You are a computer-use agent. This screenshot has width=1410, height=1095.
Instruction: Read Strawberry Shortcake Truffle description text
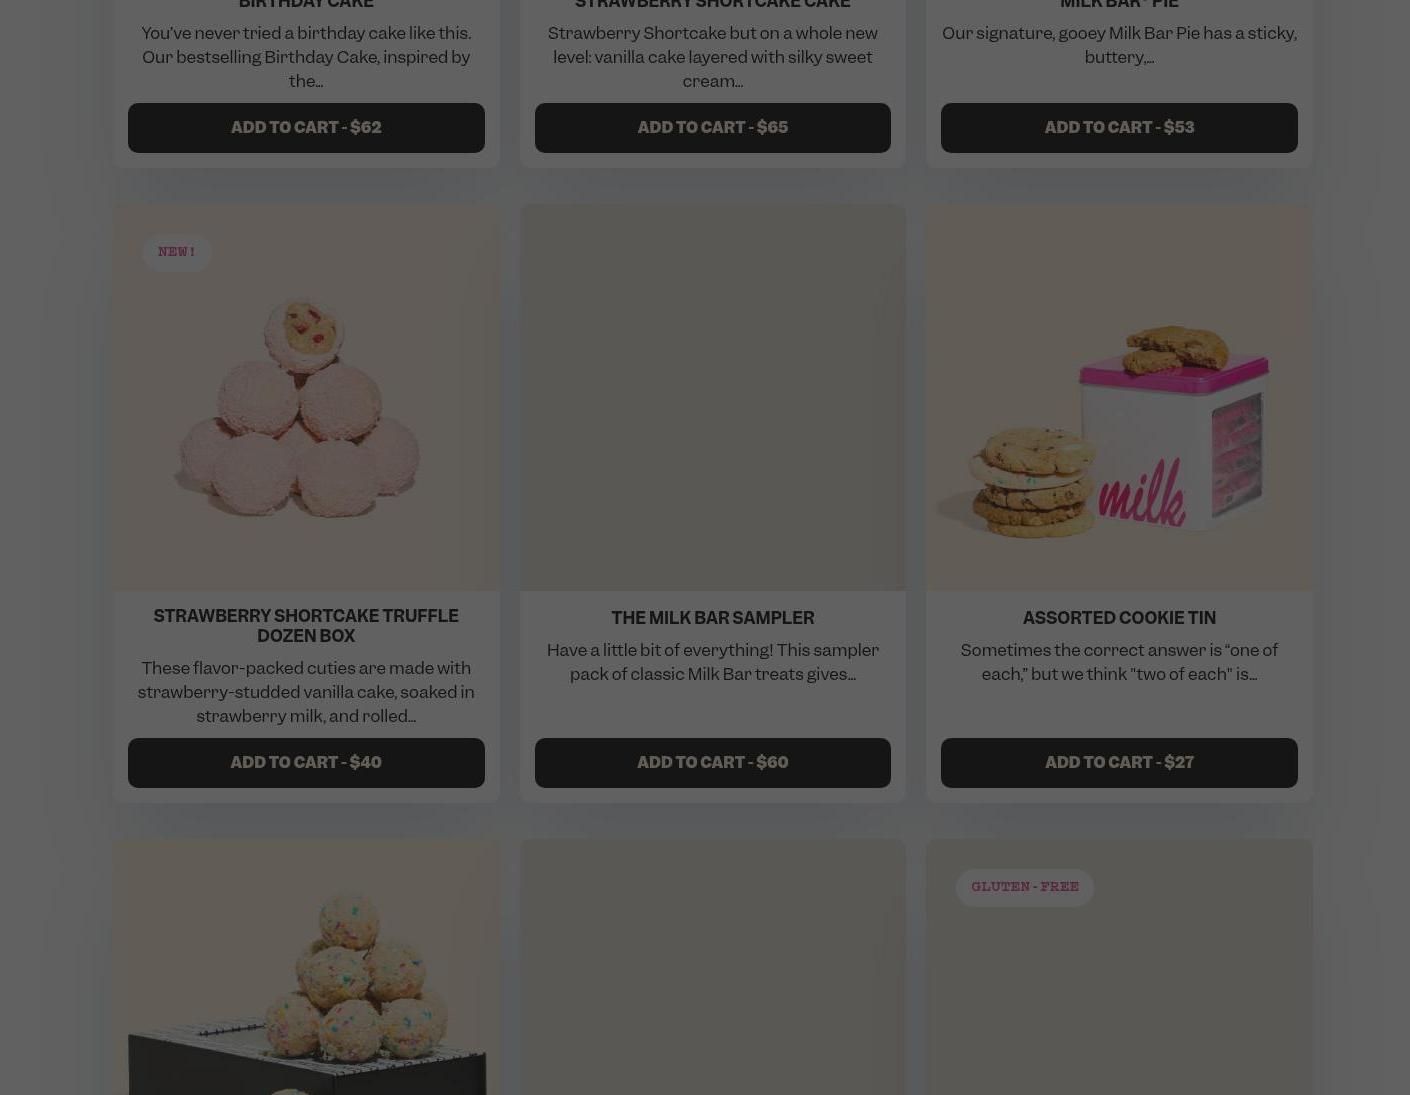point(306,692)
